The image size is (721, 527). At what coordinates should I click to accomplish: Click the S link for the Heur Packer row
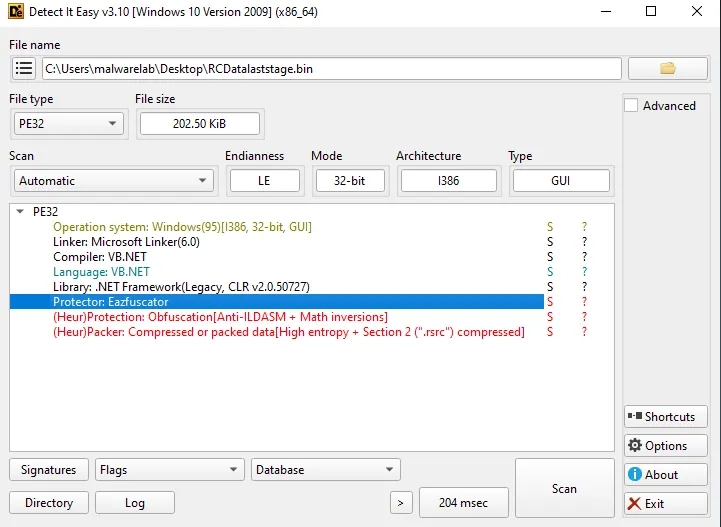[x=549, y=332]
